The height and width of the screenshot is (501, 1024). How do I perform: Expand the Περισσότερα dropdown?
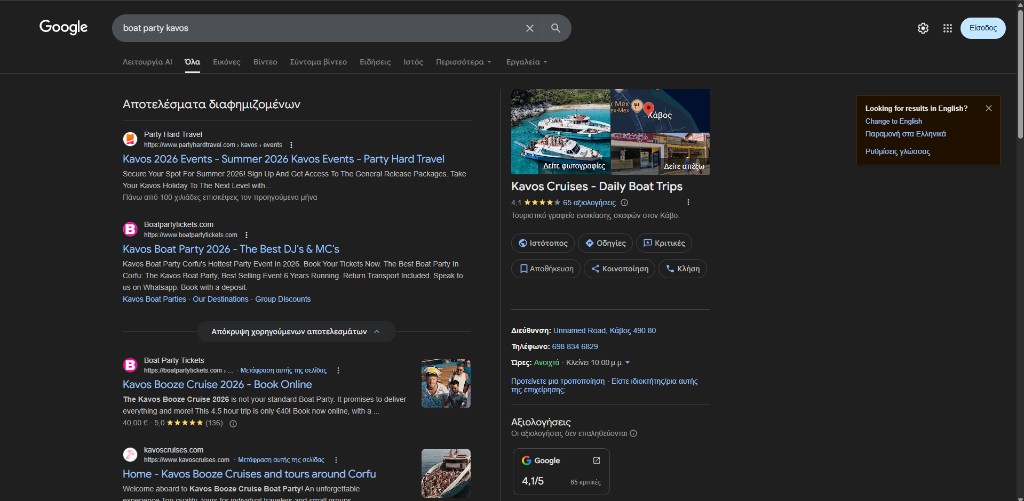pyautogui.click(x=464, y=62)
